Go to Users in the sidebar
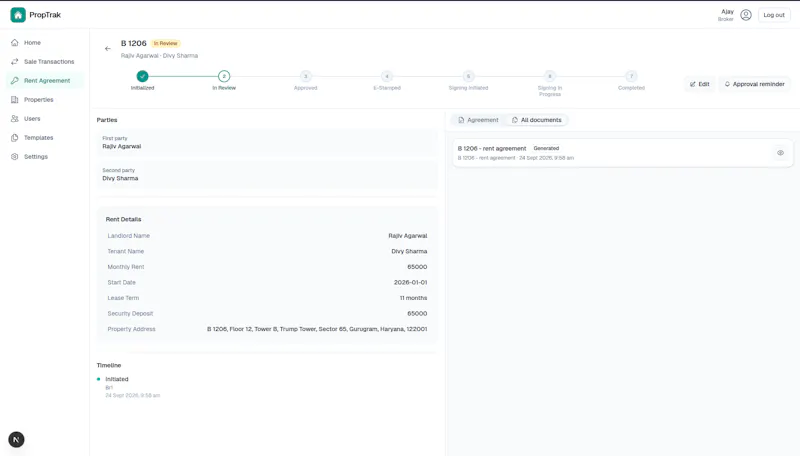The image size is (800, 456). (x=44, y=119)
